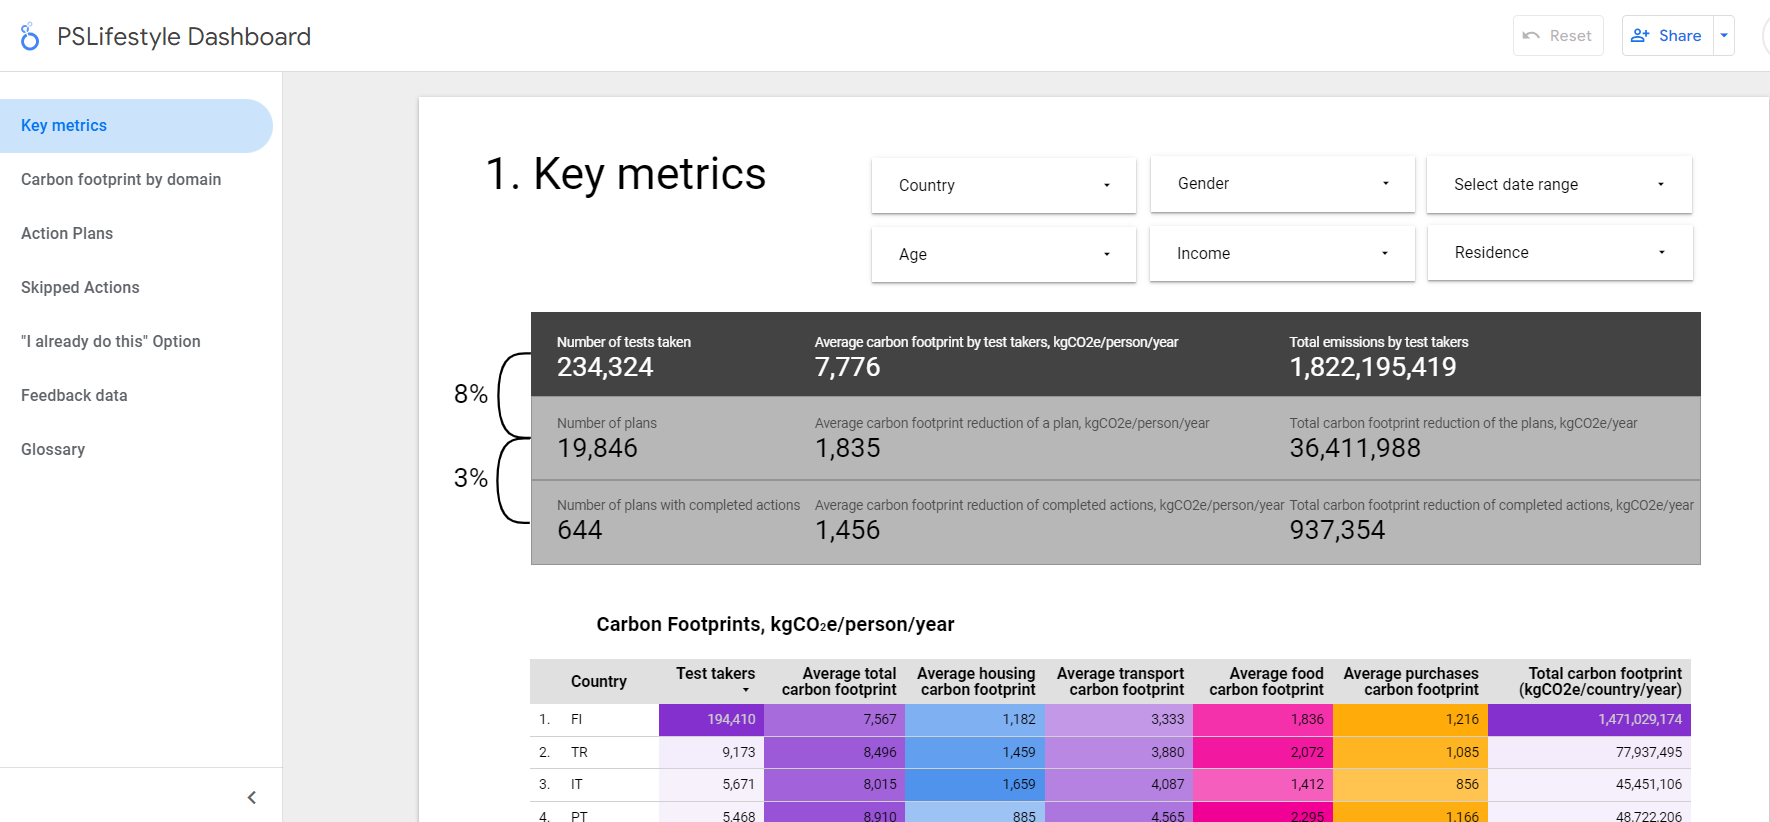Navigate to the Feedback data page
This screenshot has width=1770, height=822.
pos(74,396)
